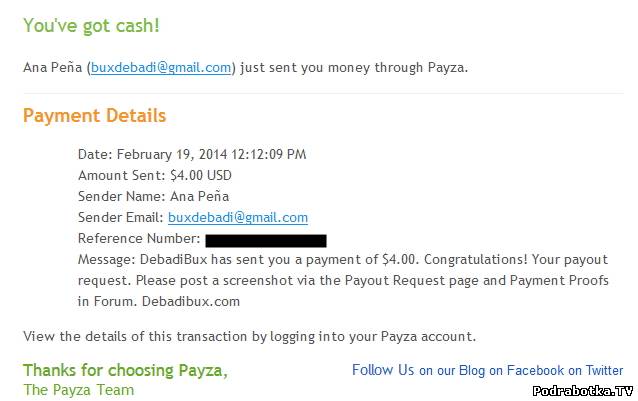The height and width of the screenshot is (401, 638).
Task: Click the Sender Name Ana Peña line
Action: pyautogui.click(x=153, y=196)
